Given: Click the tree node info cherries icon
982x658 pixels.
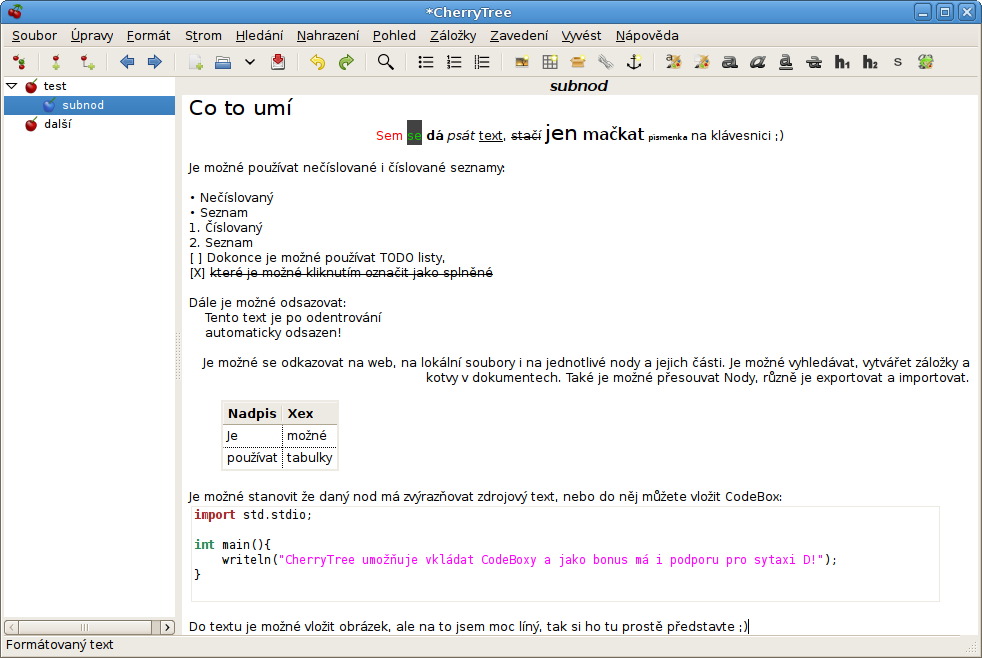Looking at the screenshot, I should (x=19, y=62).
